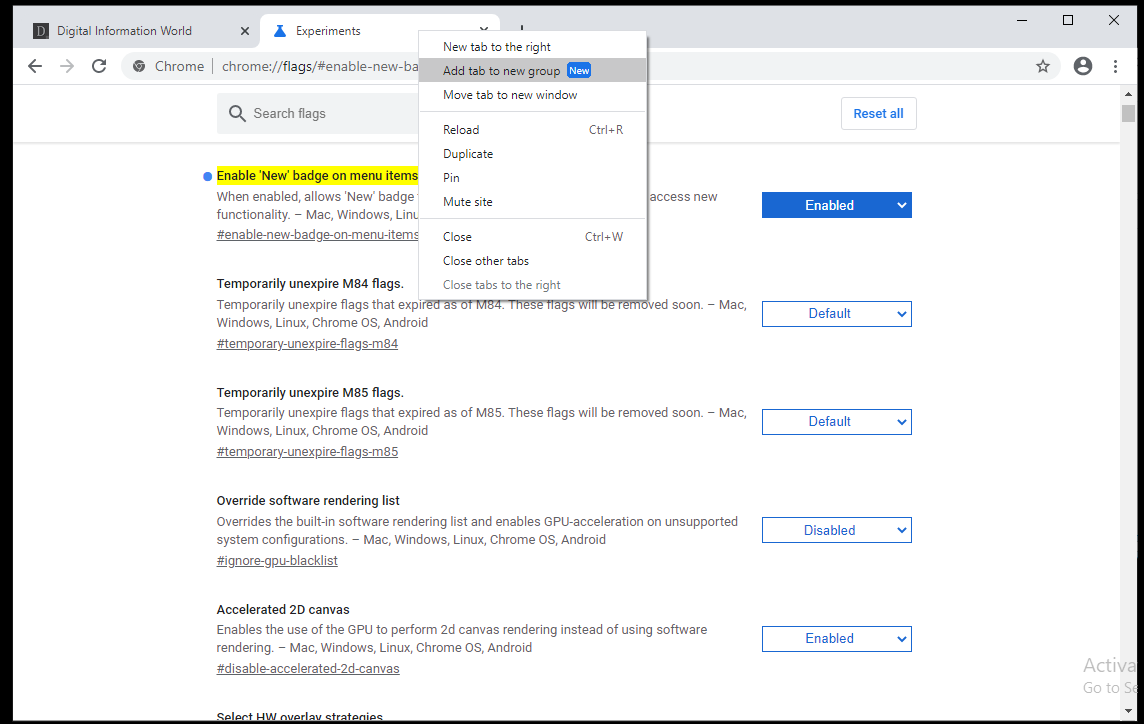Open the Disabled dropdown for software rendering
1144x724 pixels.
tap(836, 529)
